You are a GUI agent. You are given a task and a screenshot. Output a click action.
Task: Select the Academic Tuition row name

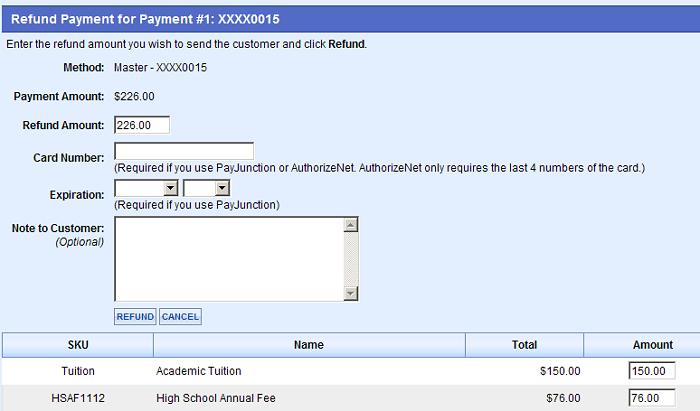coord(198,371)
